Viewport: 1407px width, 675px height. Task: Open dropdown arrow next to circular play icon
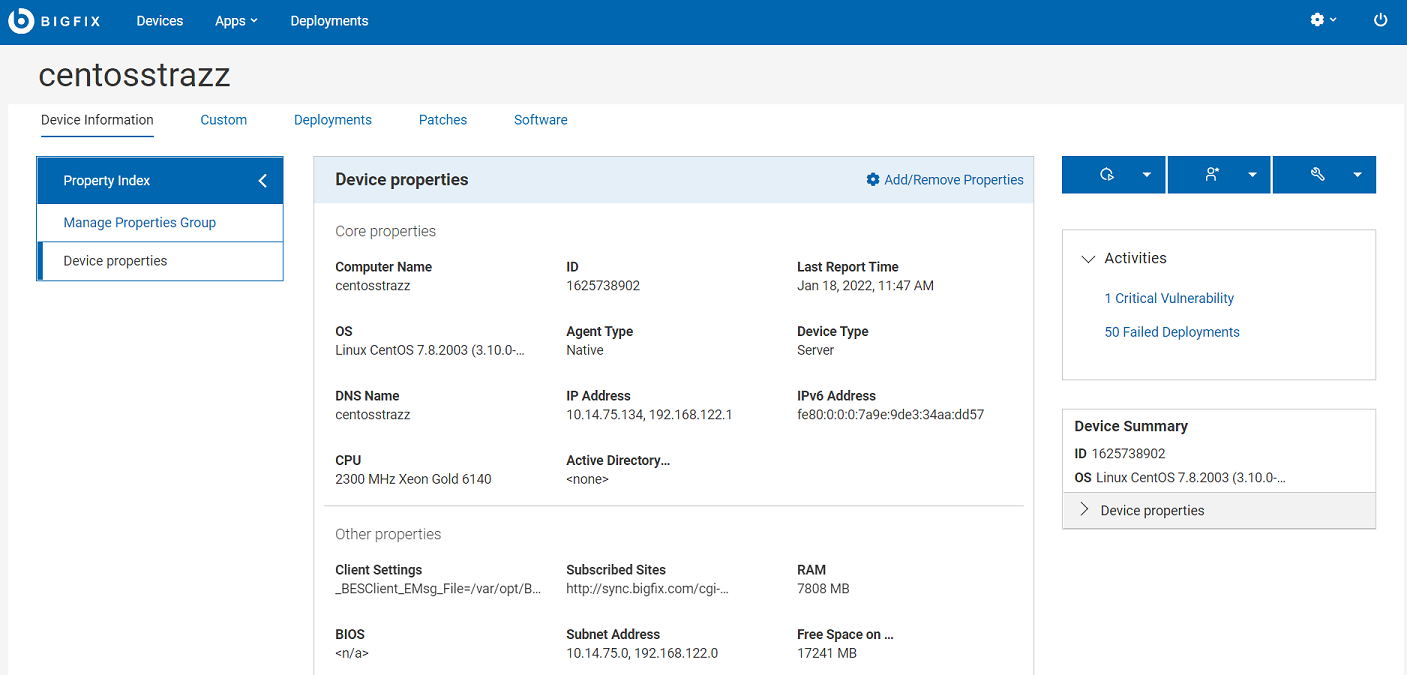(x=1147, y=175)
